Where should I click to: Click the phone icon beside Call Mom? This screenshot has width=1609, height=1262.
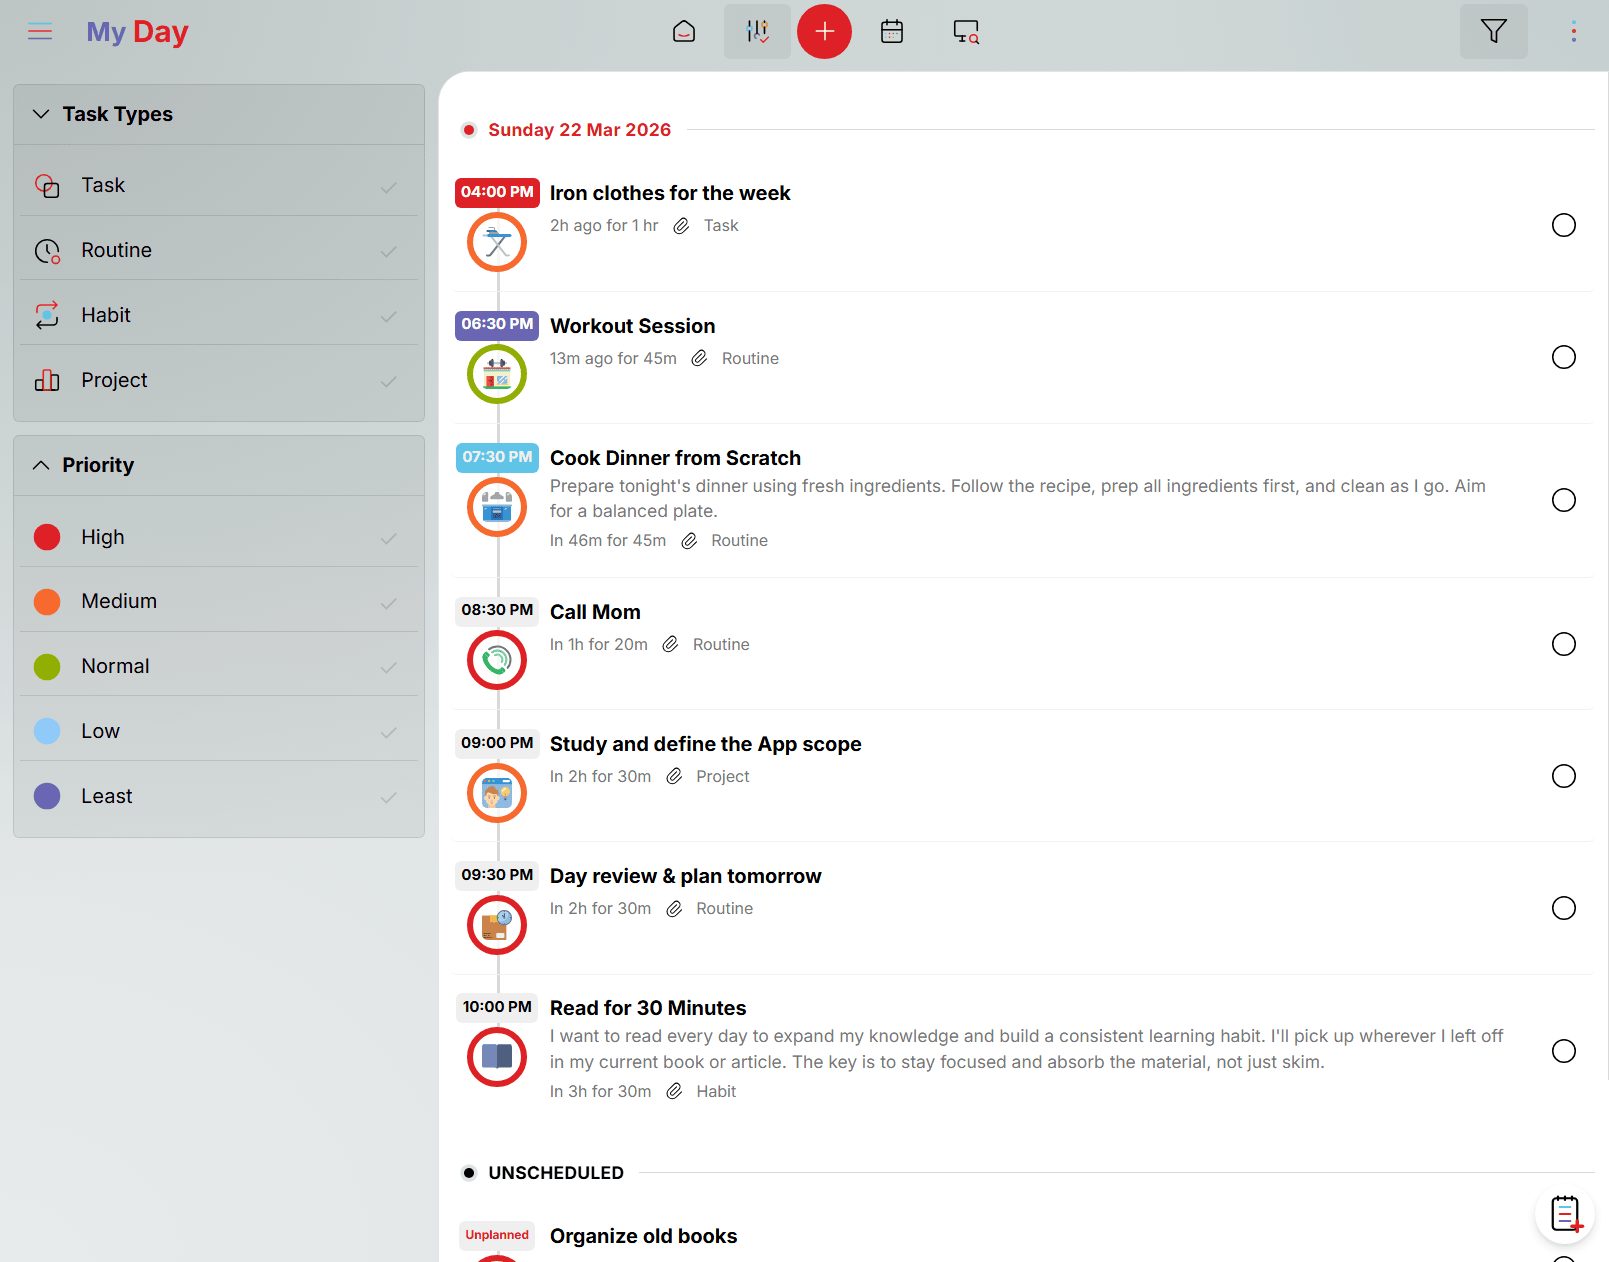point(496,660)
